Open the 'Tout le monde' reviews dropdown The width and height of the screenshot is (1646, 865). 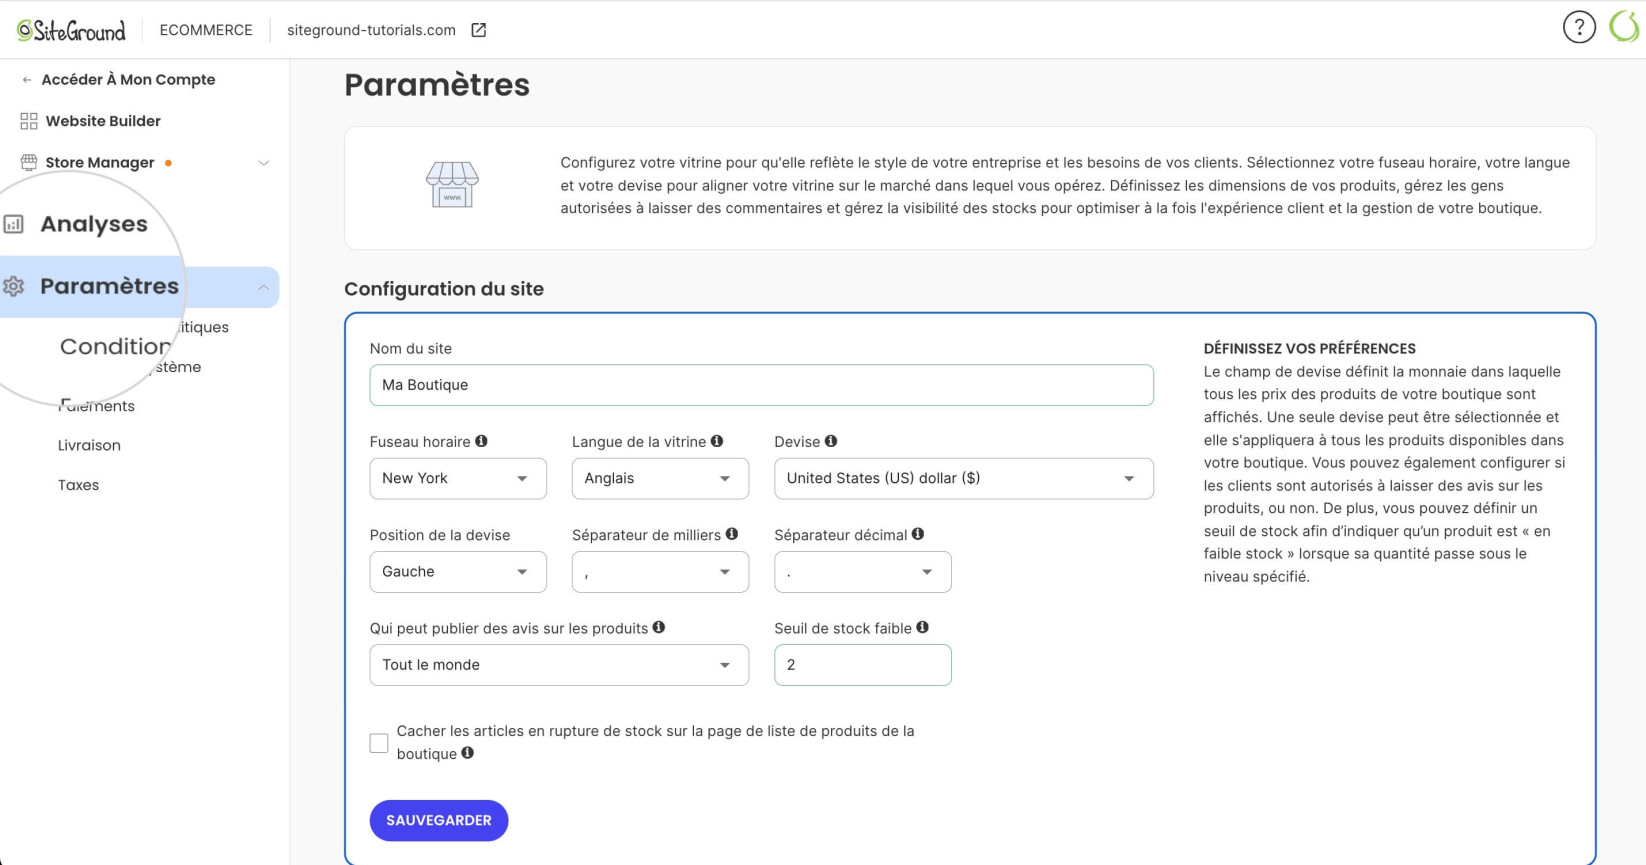[559, 665]
